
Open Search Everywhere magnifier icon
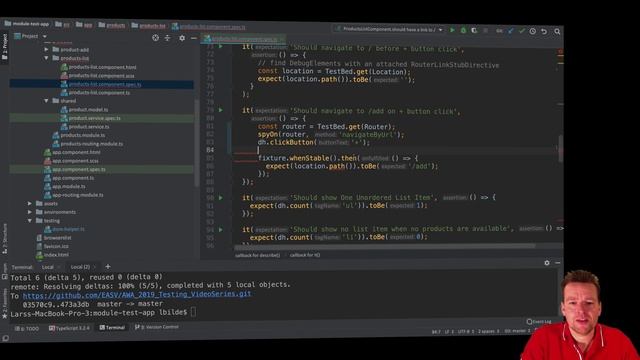tap(557, 31)
